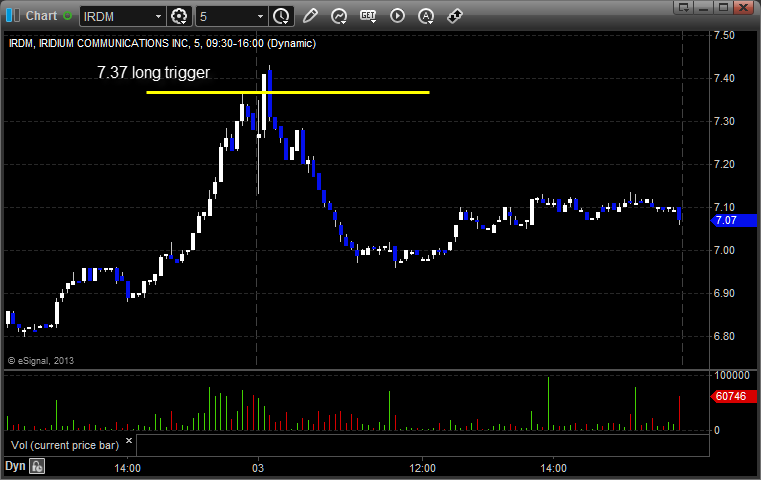
Task: Maximize the chart window
Action: click(x=723, y=7)
